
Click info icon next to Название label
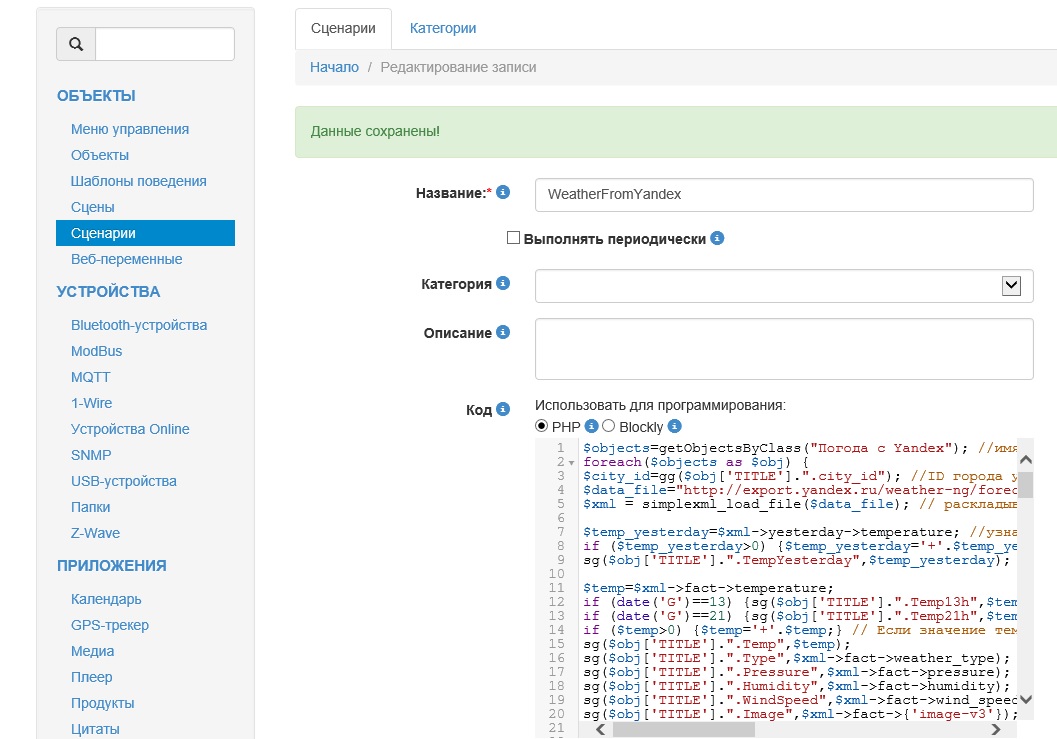tap(503, 192)
